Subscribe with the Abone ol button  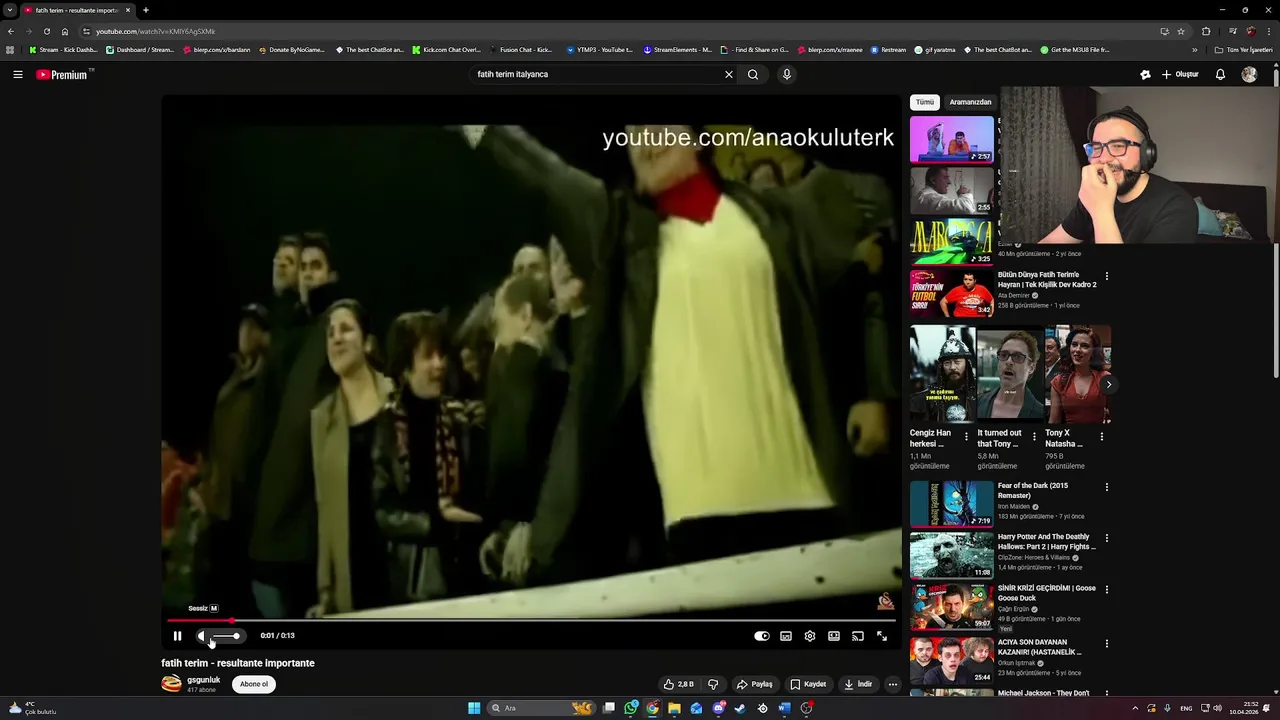[x=254, y=684]
